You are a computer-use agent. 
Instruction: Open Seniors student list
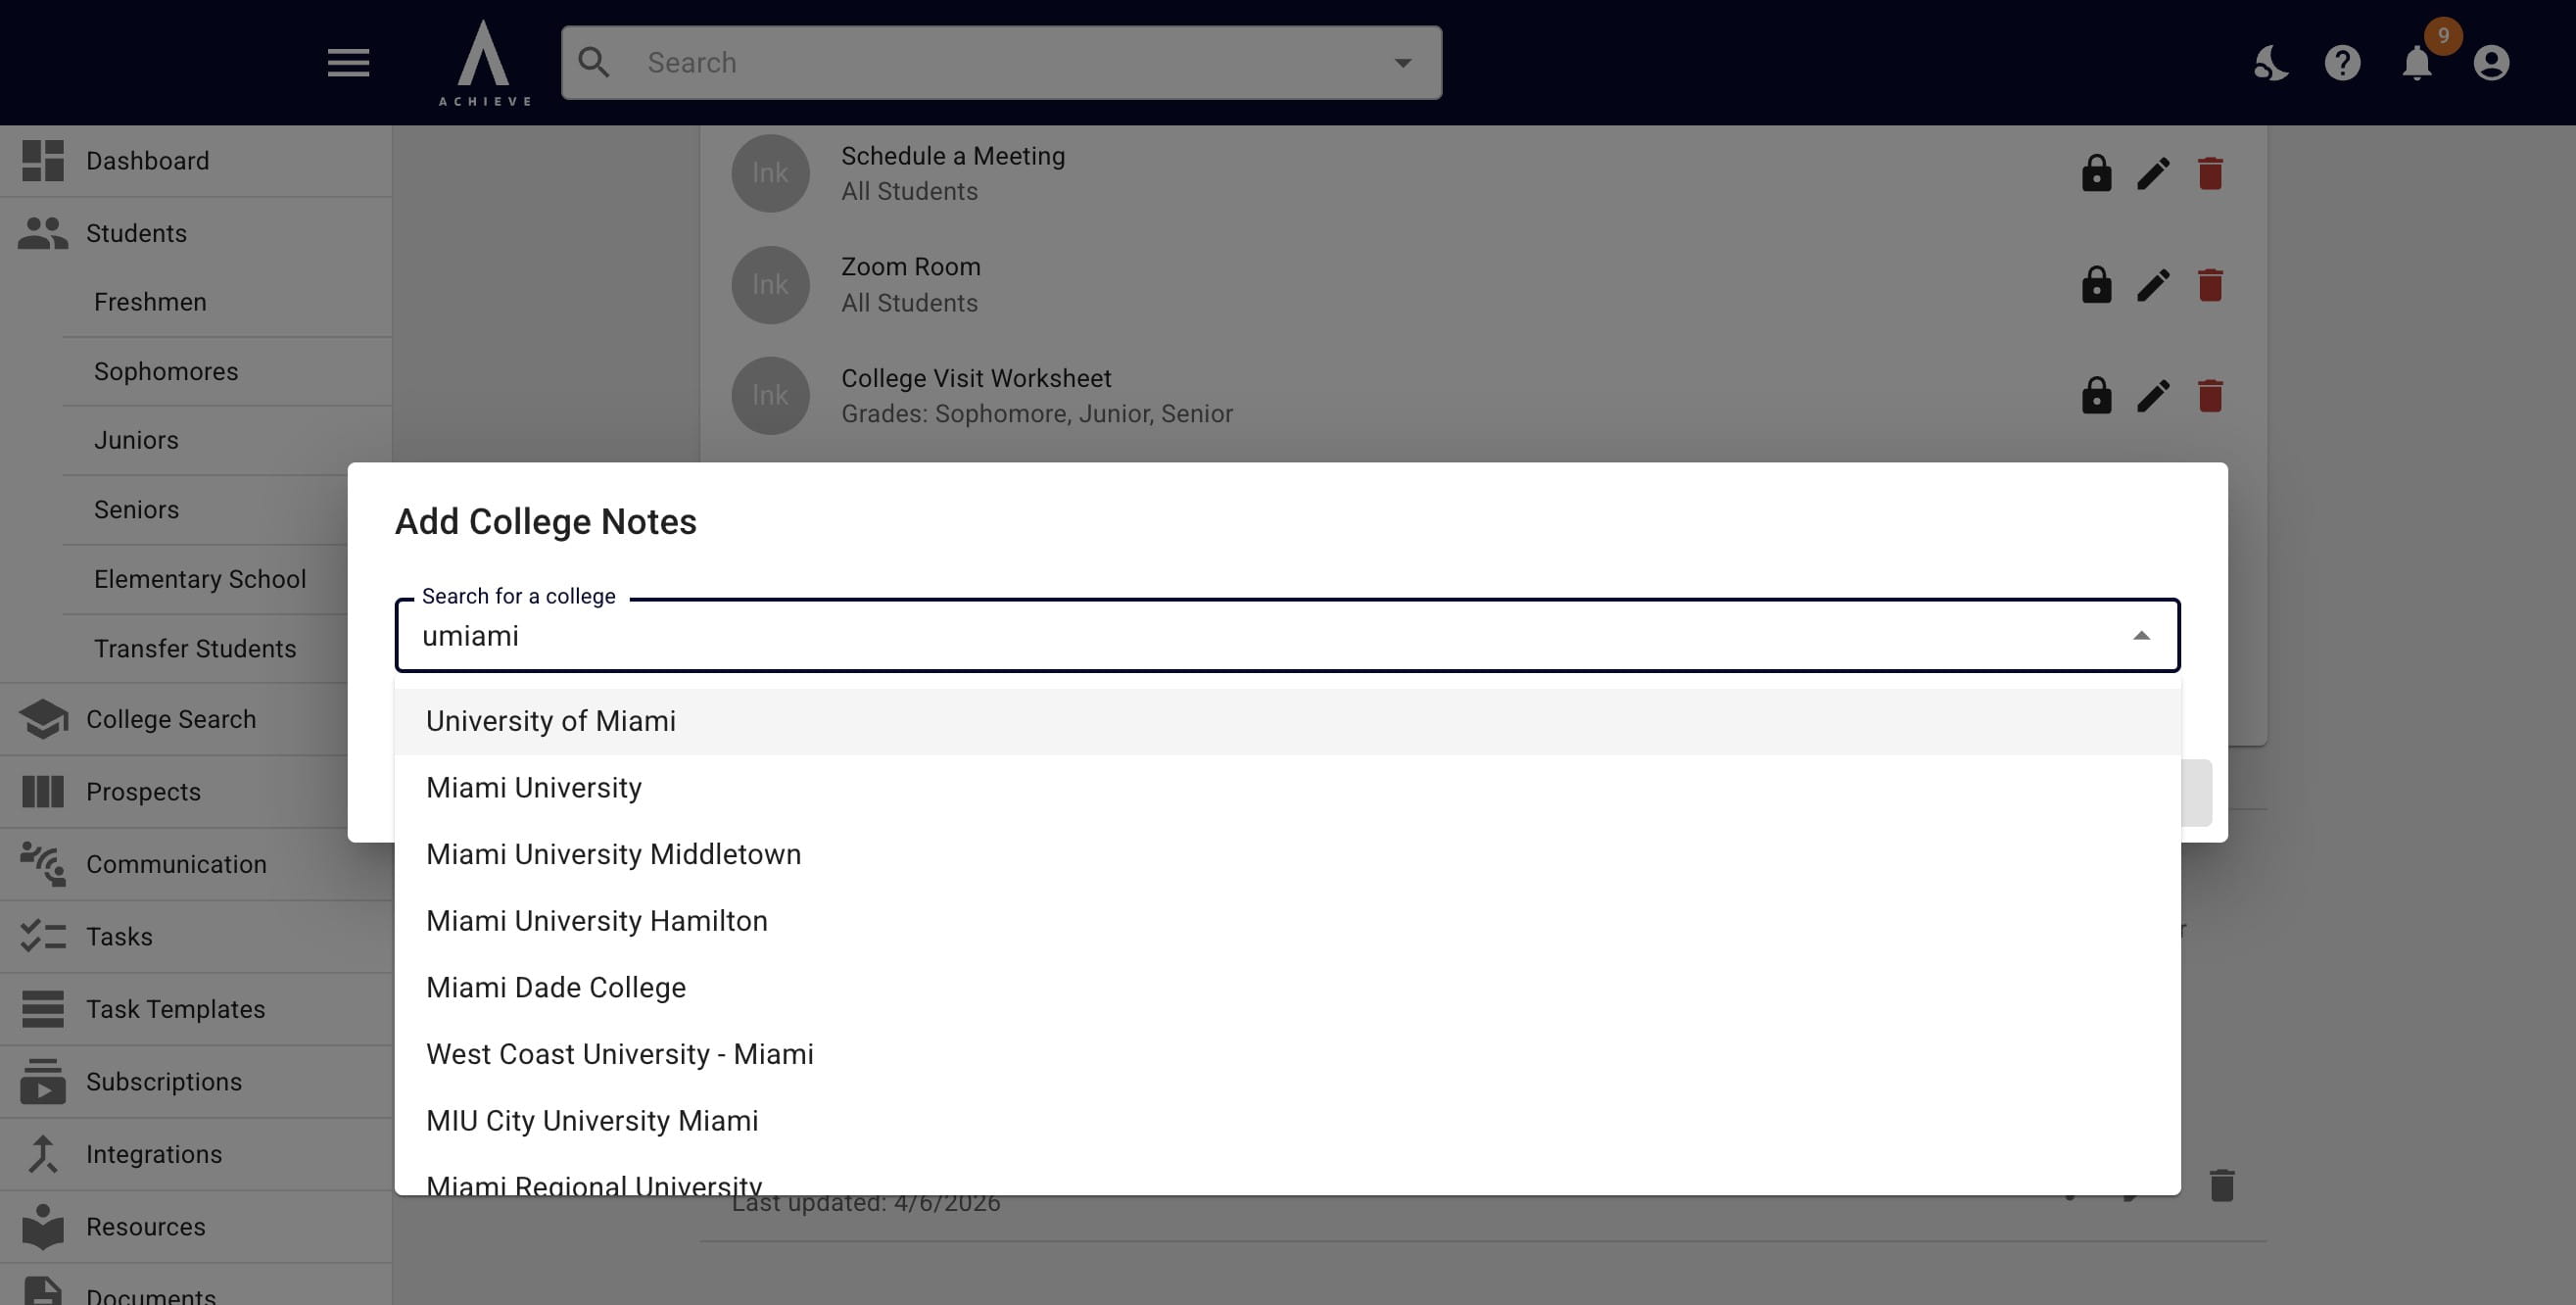click(205, 510)
